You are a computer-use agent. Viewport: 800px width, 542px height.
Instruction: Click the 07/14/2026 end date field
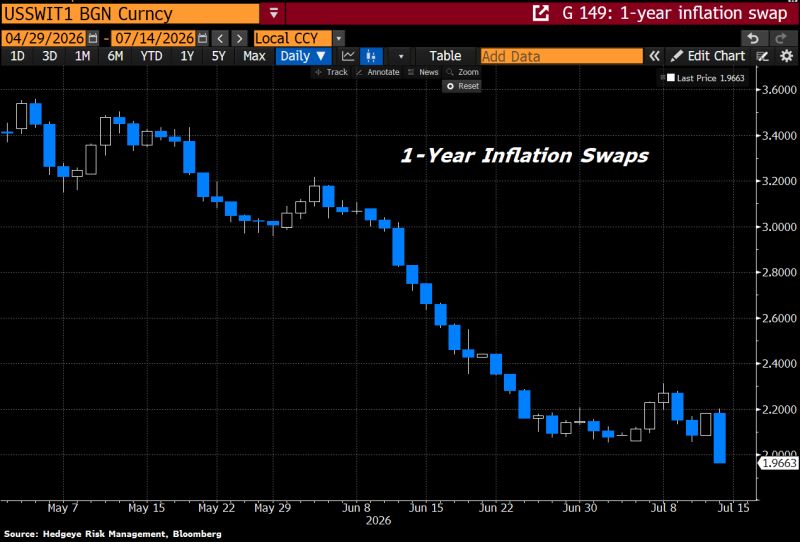154,38
